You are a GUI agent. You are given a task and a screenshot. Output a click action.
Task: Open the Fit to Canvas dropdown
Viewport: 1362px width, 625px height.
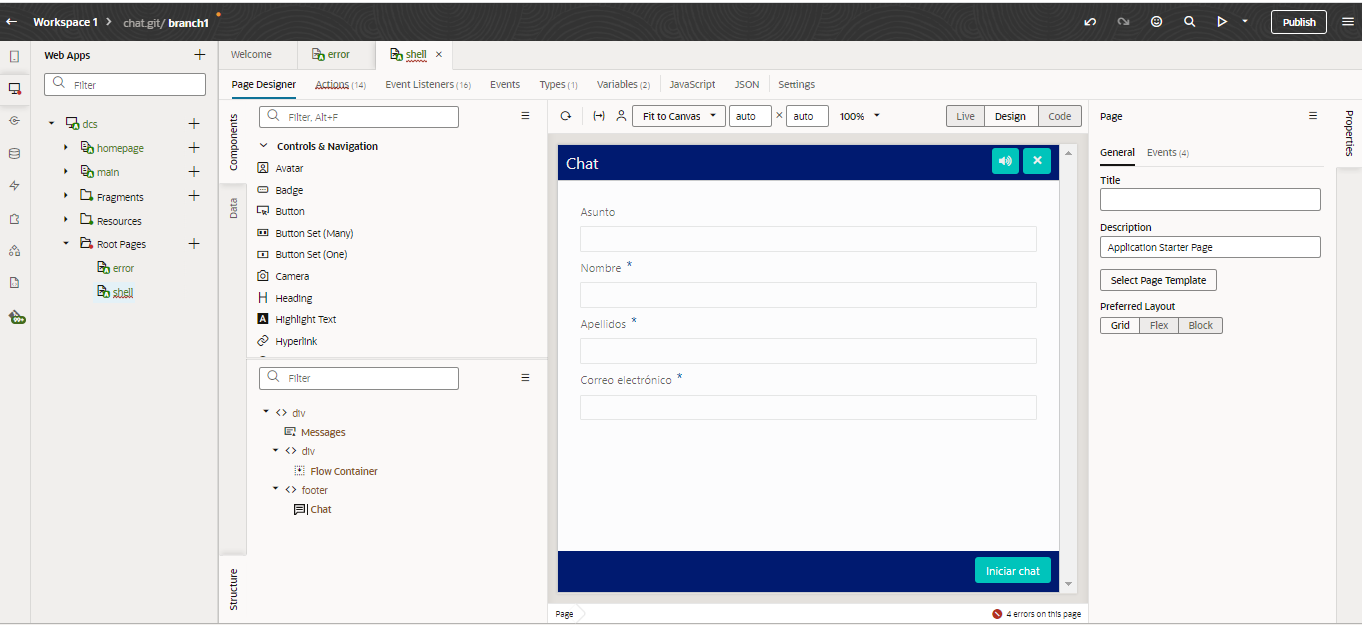coord(678,116)
